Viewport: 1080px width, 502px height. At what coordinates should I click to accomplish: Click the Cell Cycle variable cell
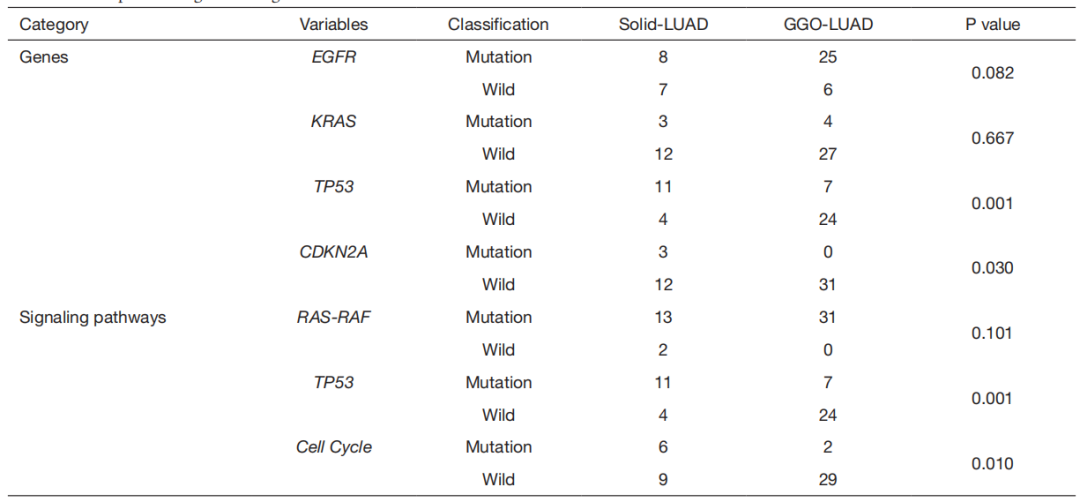333,447
